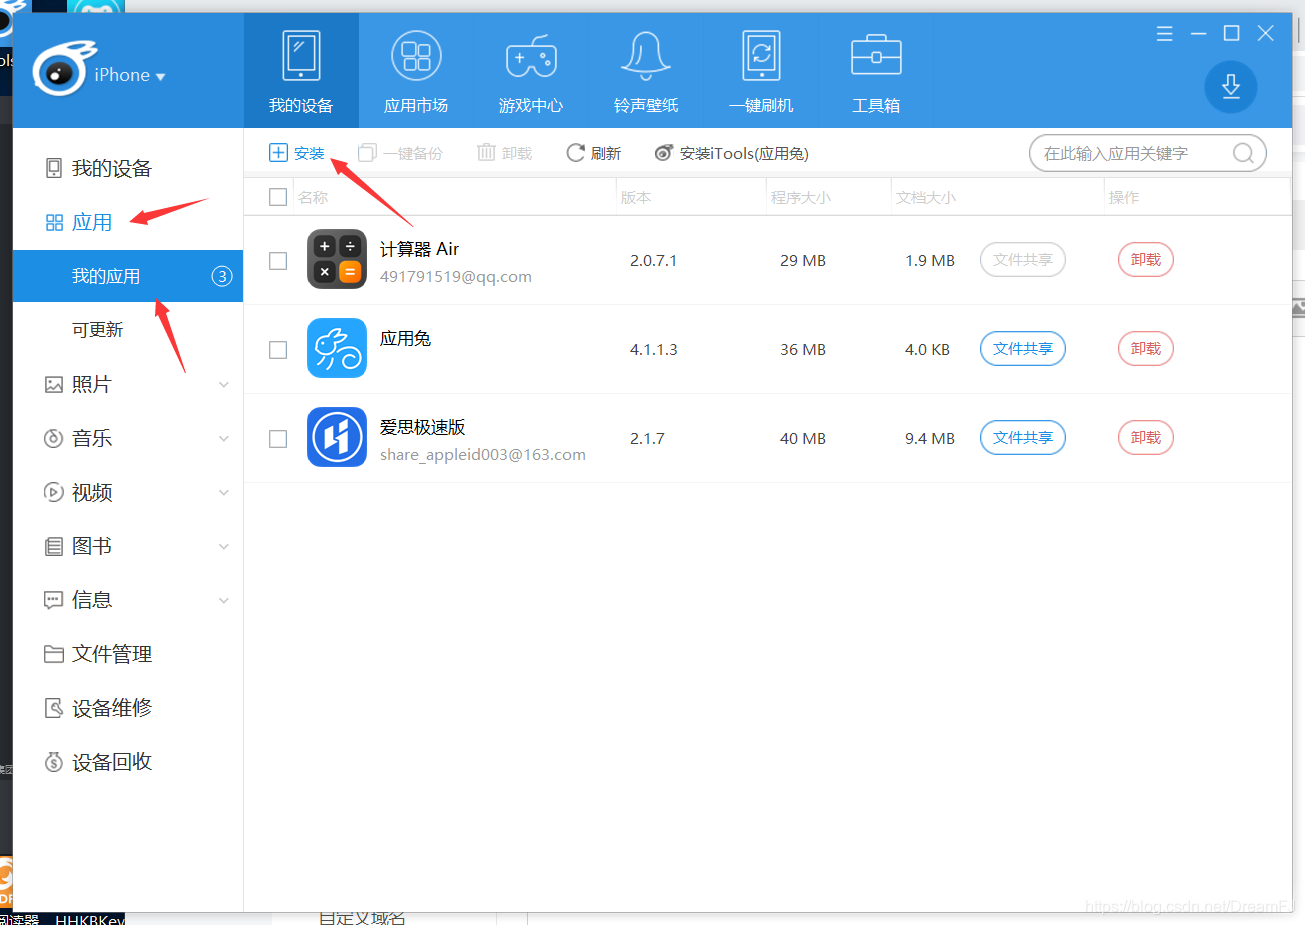The image size is (1305, 925).
Task: Expand the 照片 section chevron
Action: coord(224,385)
